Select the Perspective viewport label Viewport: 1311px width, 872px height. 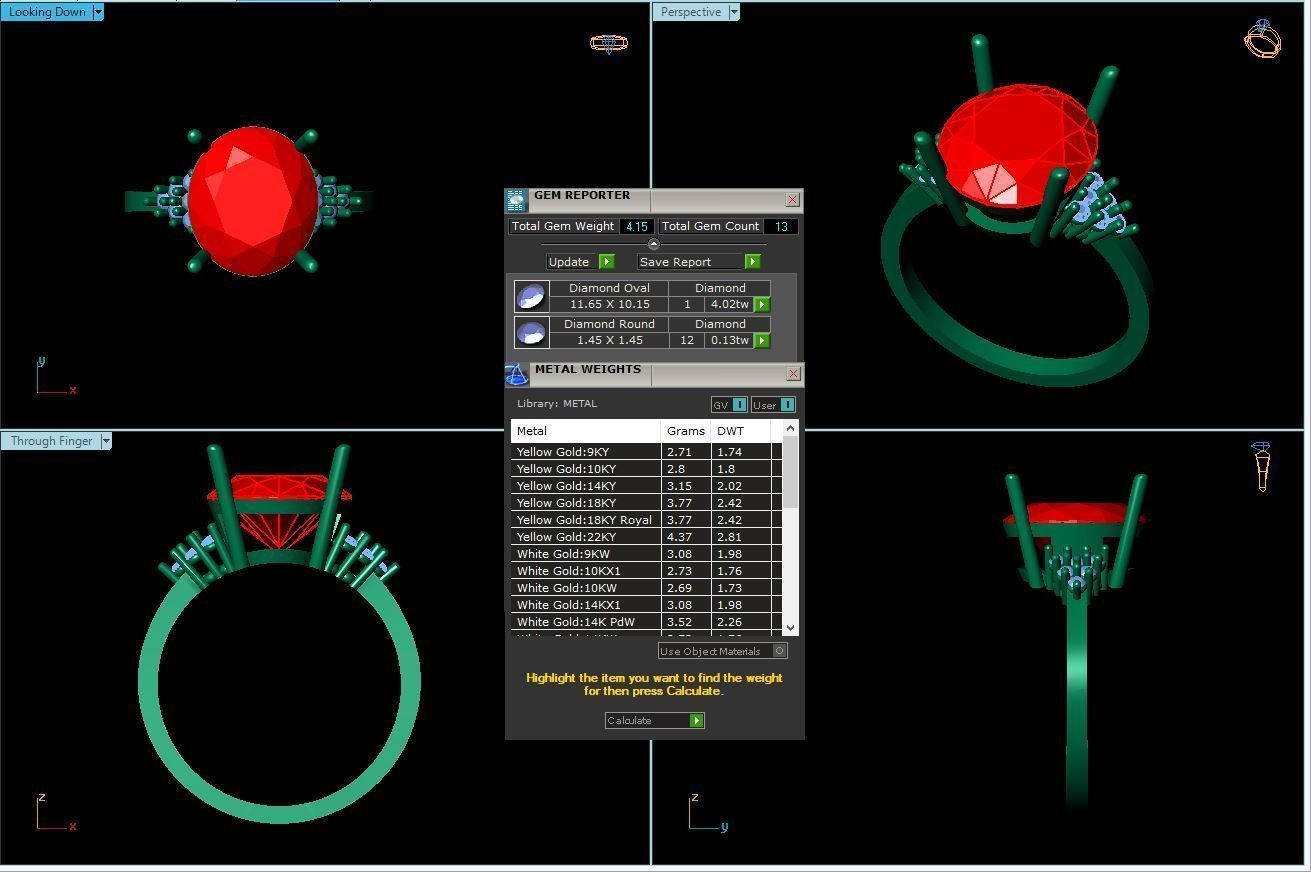(x=691, y=12)
